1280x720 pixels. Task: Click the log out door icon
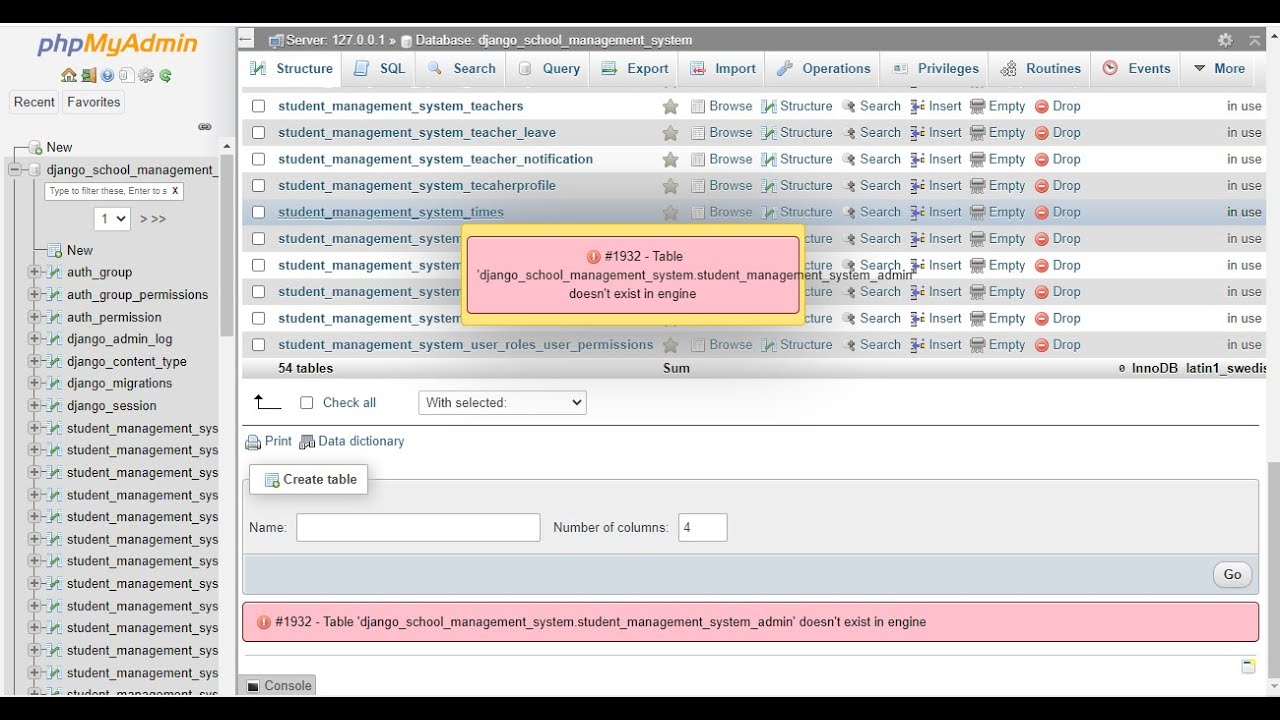click(89, 75)
